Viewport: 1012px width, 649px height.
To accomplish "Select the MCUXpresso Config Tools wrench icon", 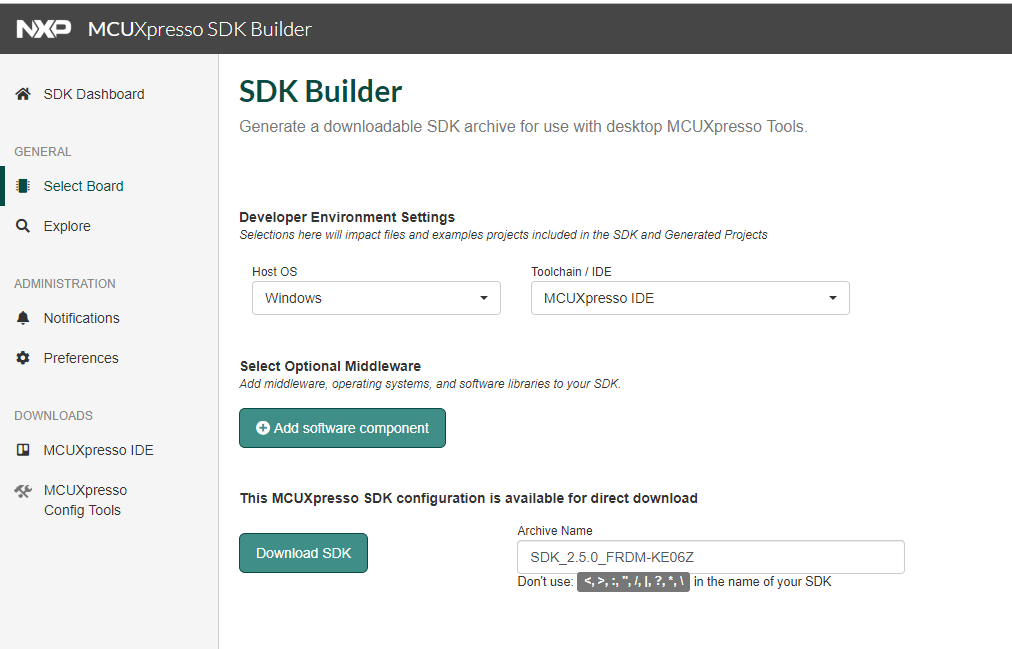I will click(23, 490).
